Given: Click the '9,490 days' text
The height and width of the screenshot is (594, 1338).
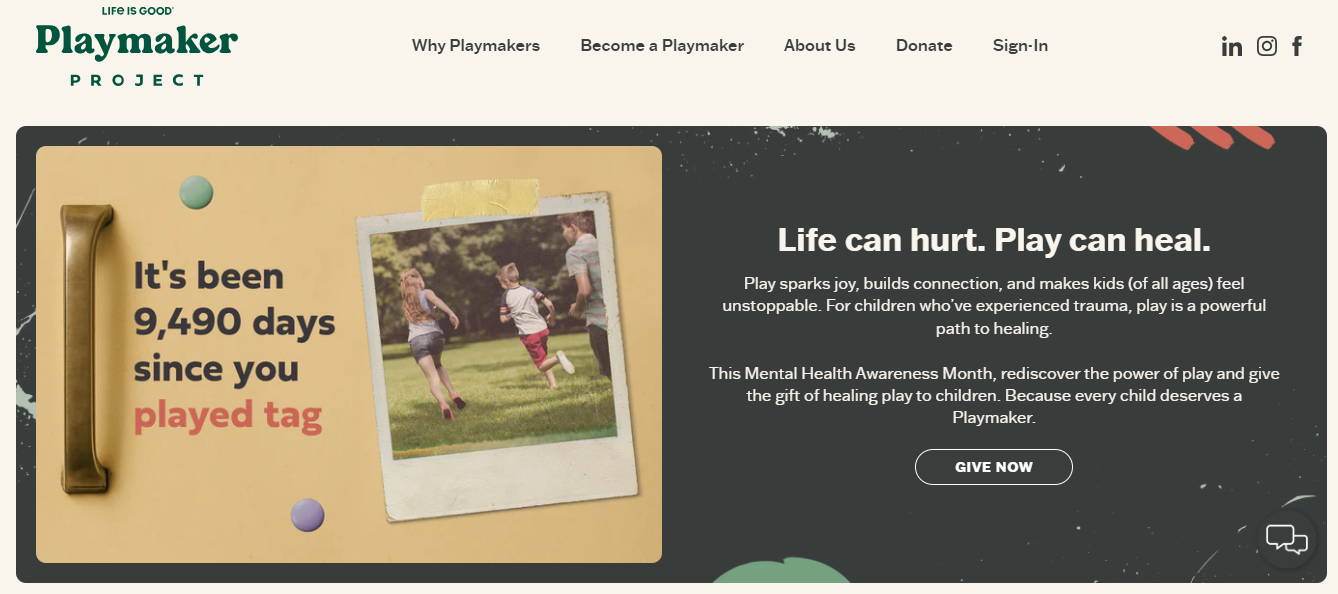Looking at the screenshot, I should tap(234, 322).
